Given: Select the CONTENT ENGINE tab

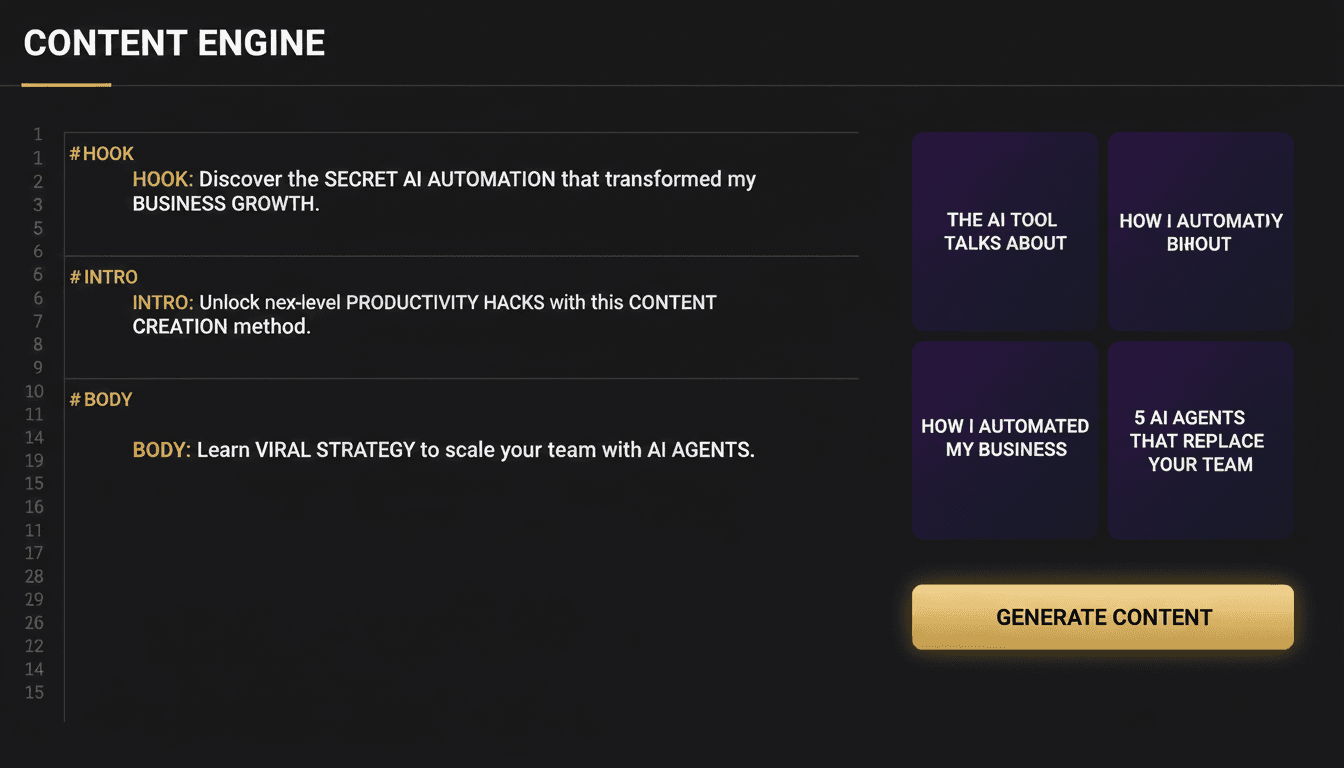Looking at the screenshot, I should tap(173, 42).
